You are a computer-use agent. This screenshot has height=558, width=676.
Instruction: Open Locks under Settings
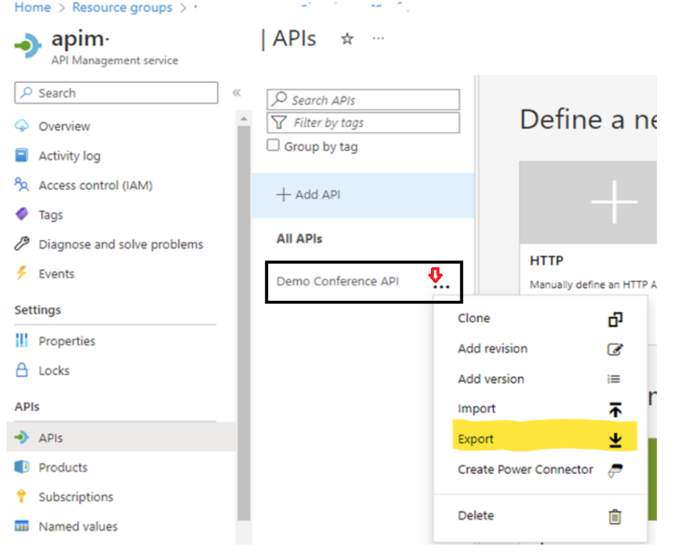click(54, 371)
